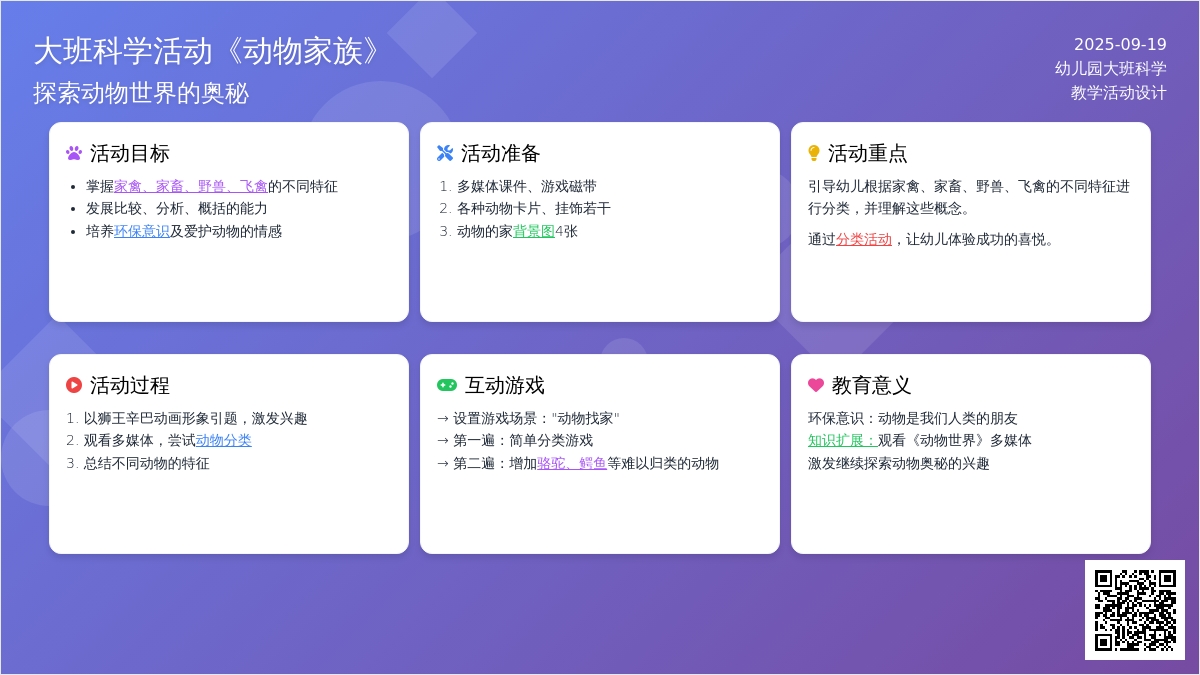Screen dimensions: 1200x675
Task: Click the pink heart icon beside 教育意义
Action: 816,385
